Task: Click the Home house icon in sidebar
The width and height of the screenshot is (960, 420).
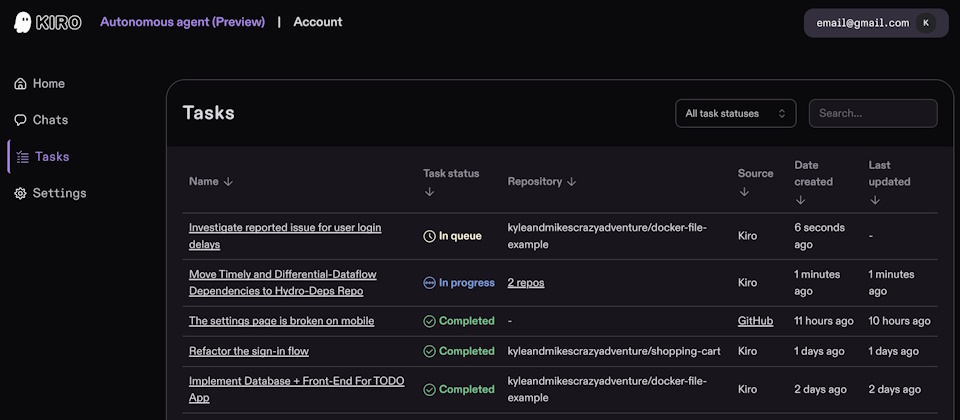Action: pos(20,84)
